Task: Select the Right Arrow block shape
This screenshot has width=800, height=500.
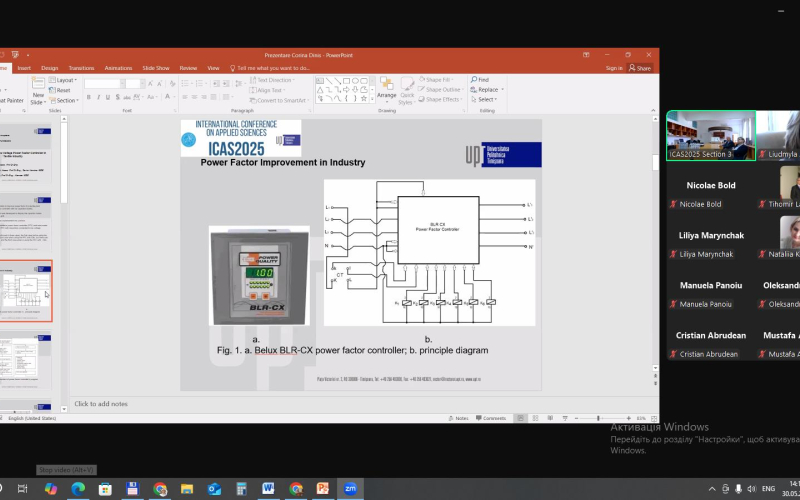Action: tap(346, 90)
